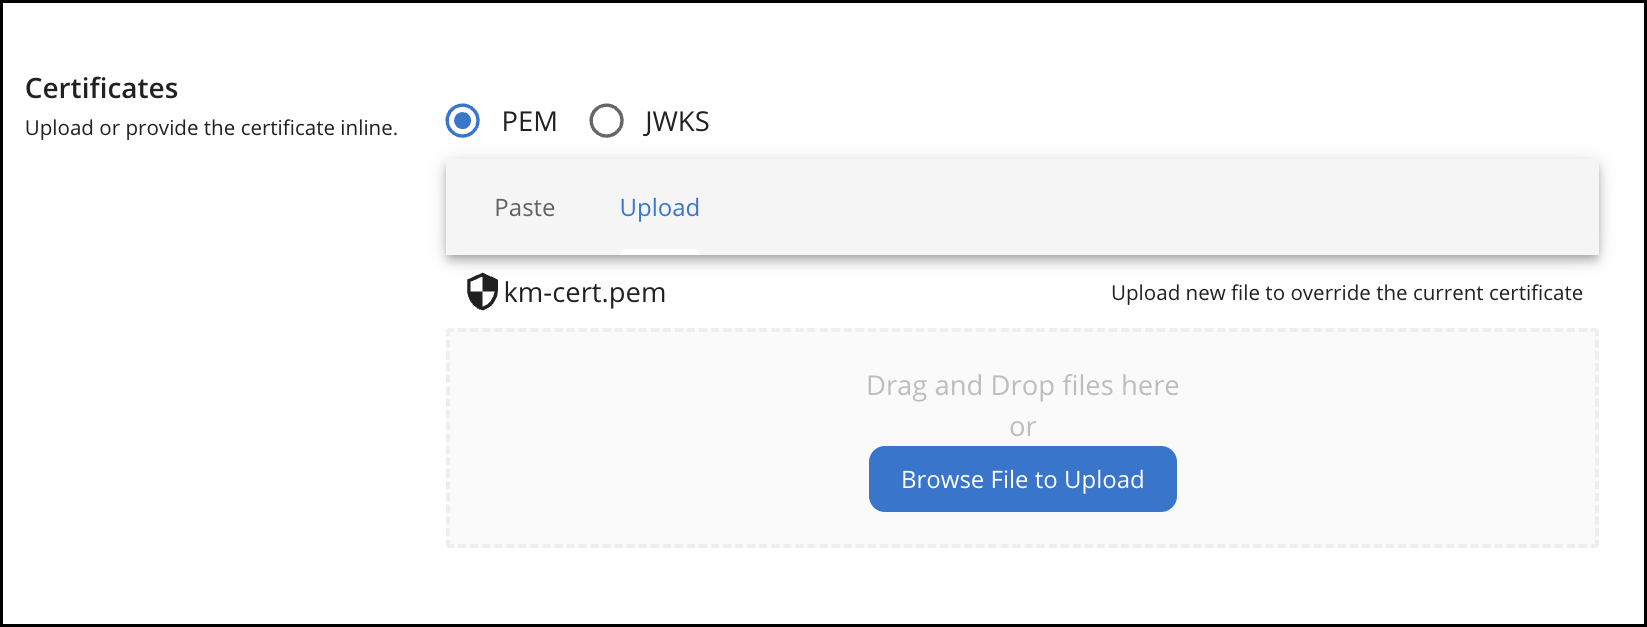Click the PEM format label text
The image size is (1647, 627).
click(529, 122)
